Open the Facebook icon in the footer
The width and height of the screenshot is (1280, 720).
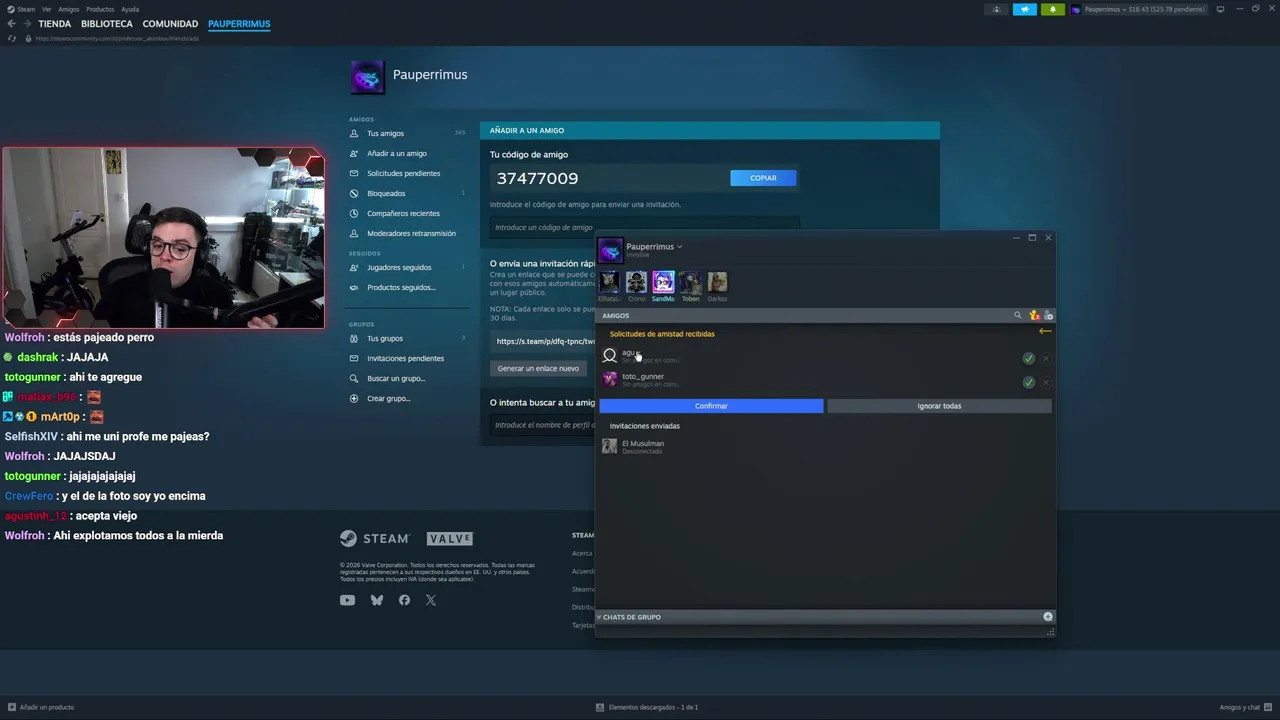coord(404,600)
